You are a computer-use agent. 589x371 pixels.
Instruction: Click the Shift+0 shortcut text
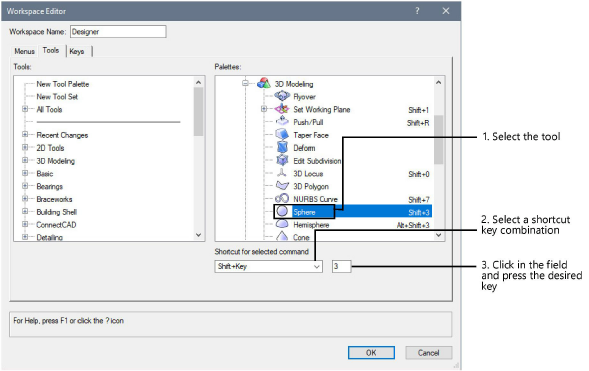point(419,174)
